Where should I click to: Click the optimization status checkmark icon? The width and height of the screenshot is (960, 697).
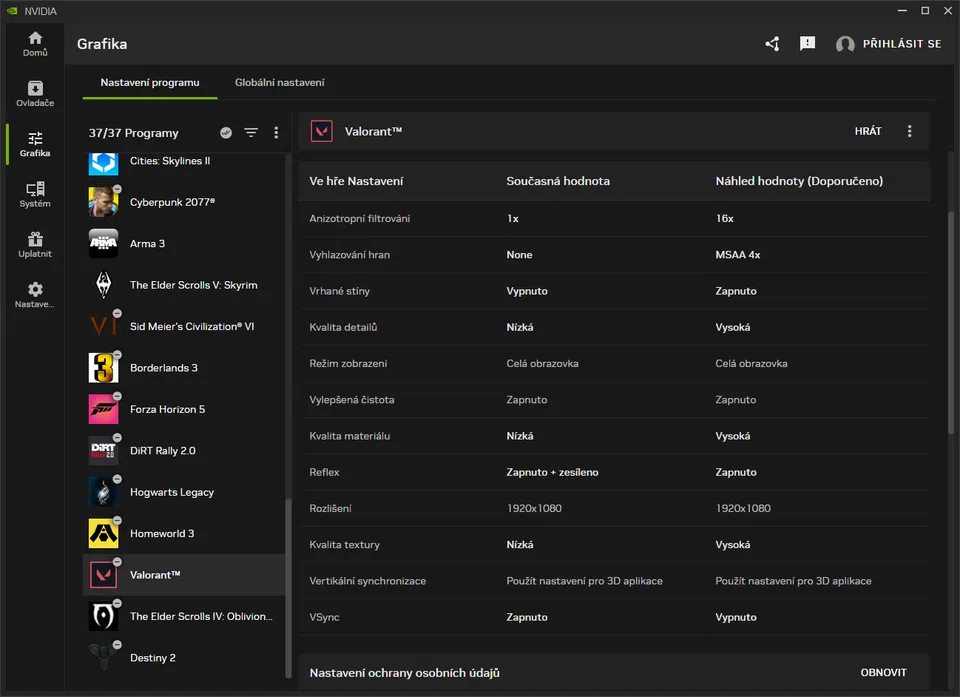pyautogui.click(x=226, y=133)
